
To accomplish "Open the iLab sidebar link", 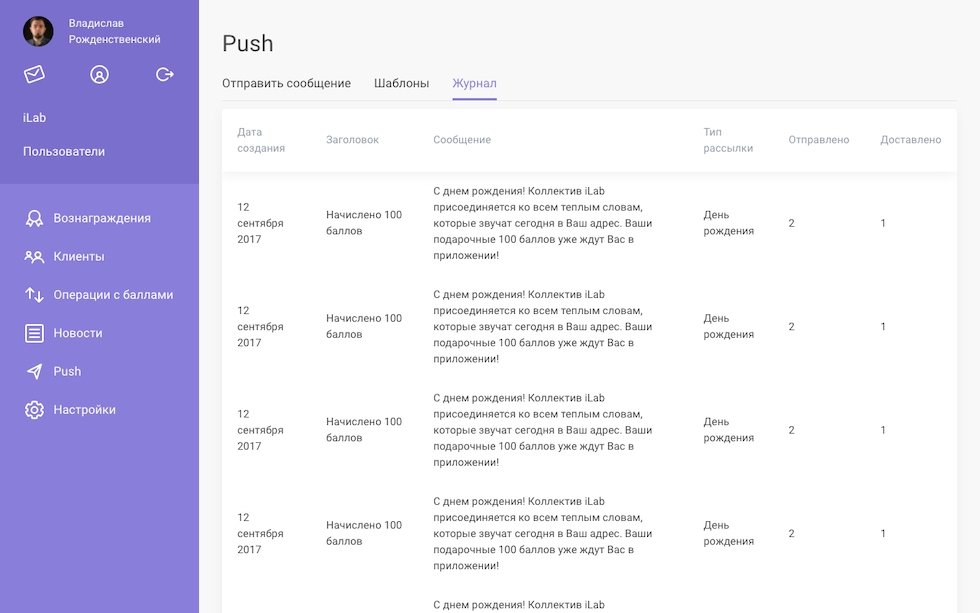I will coord(35,118).
